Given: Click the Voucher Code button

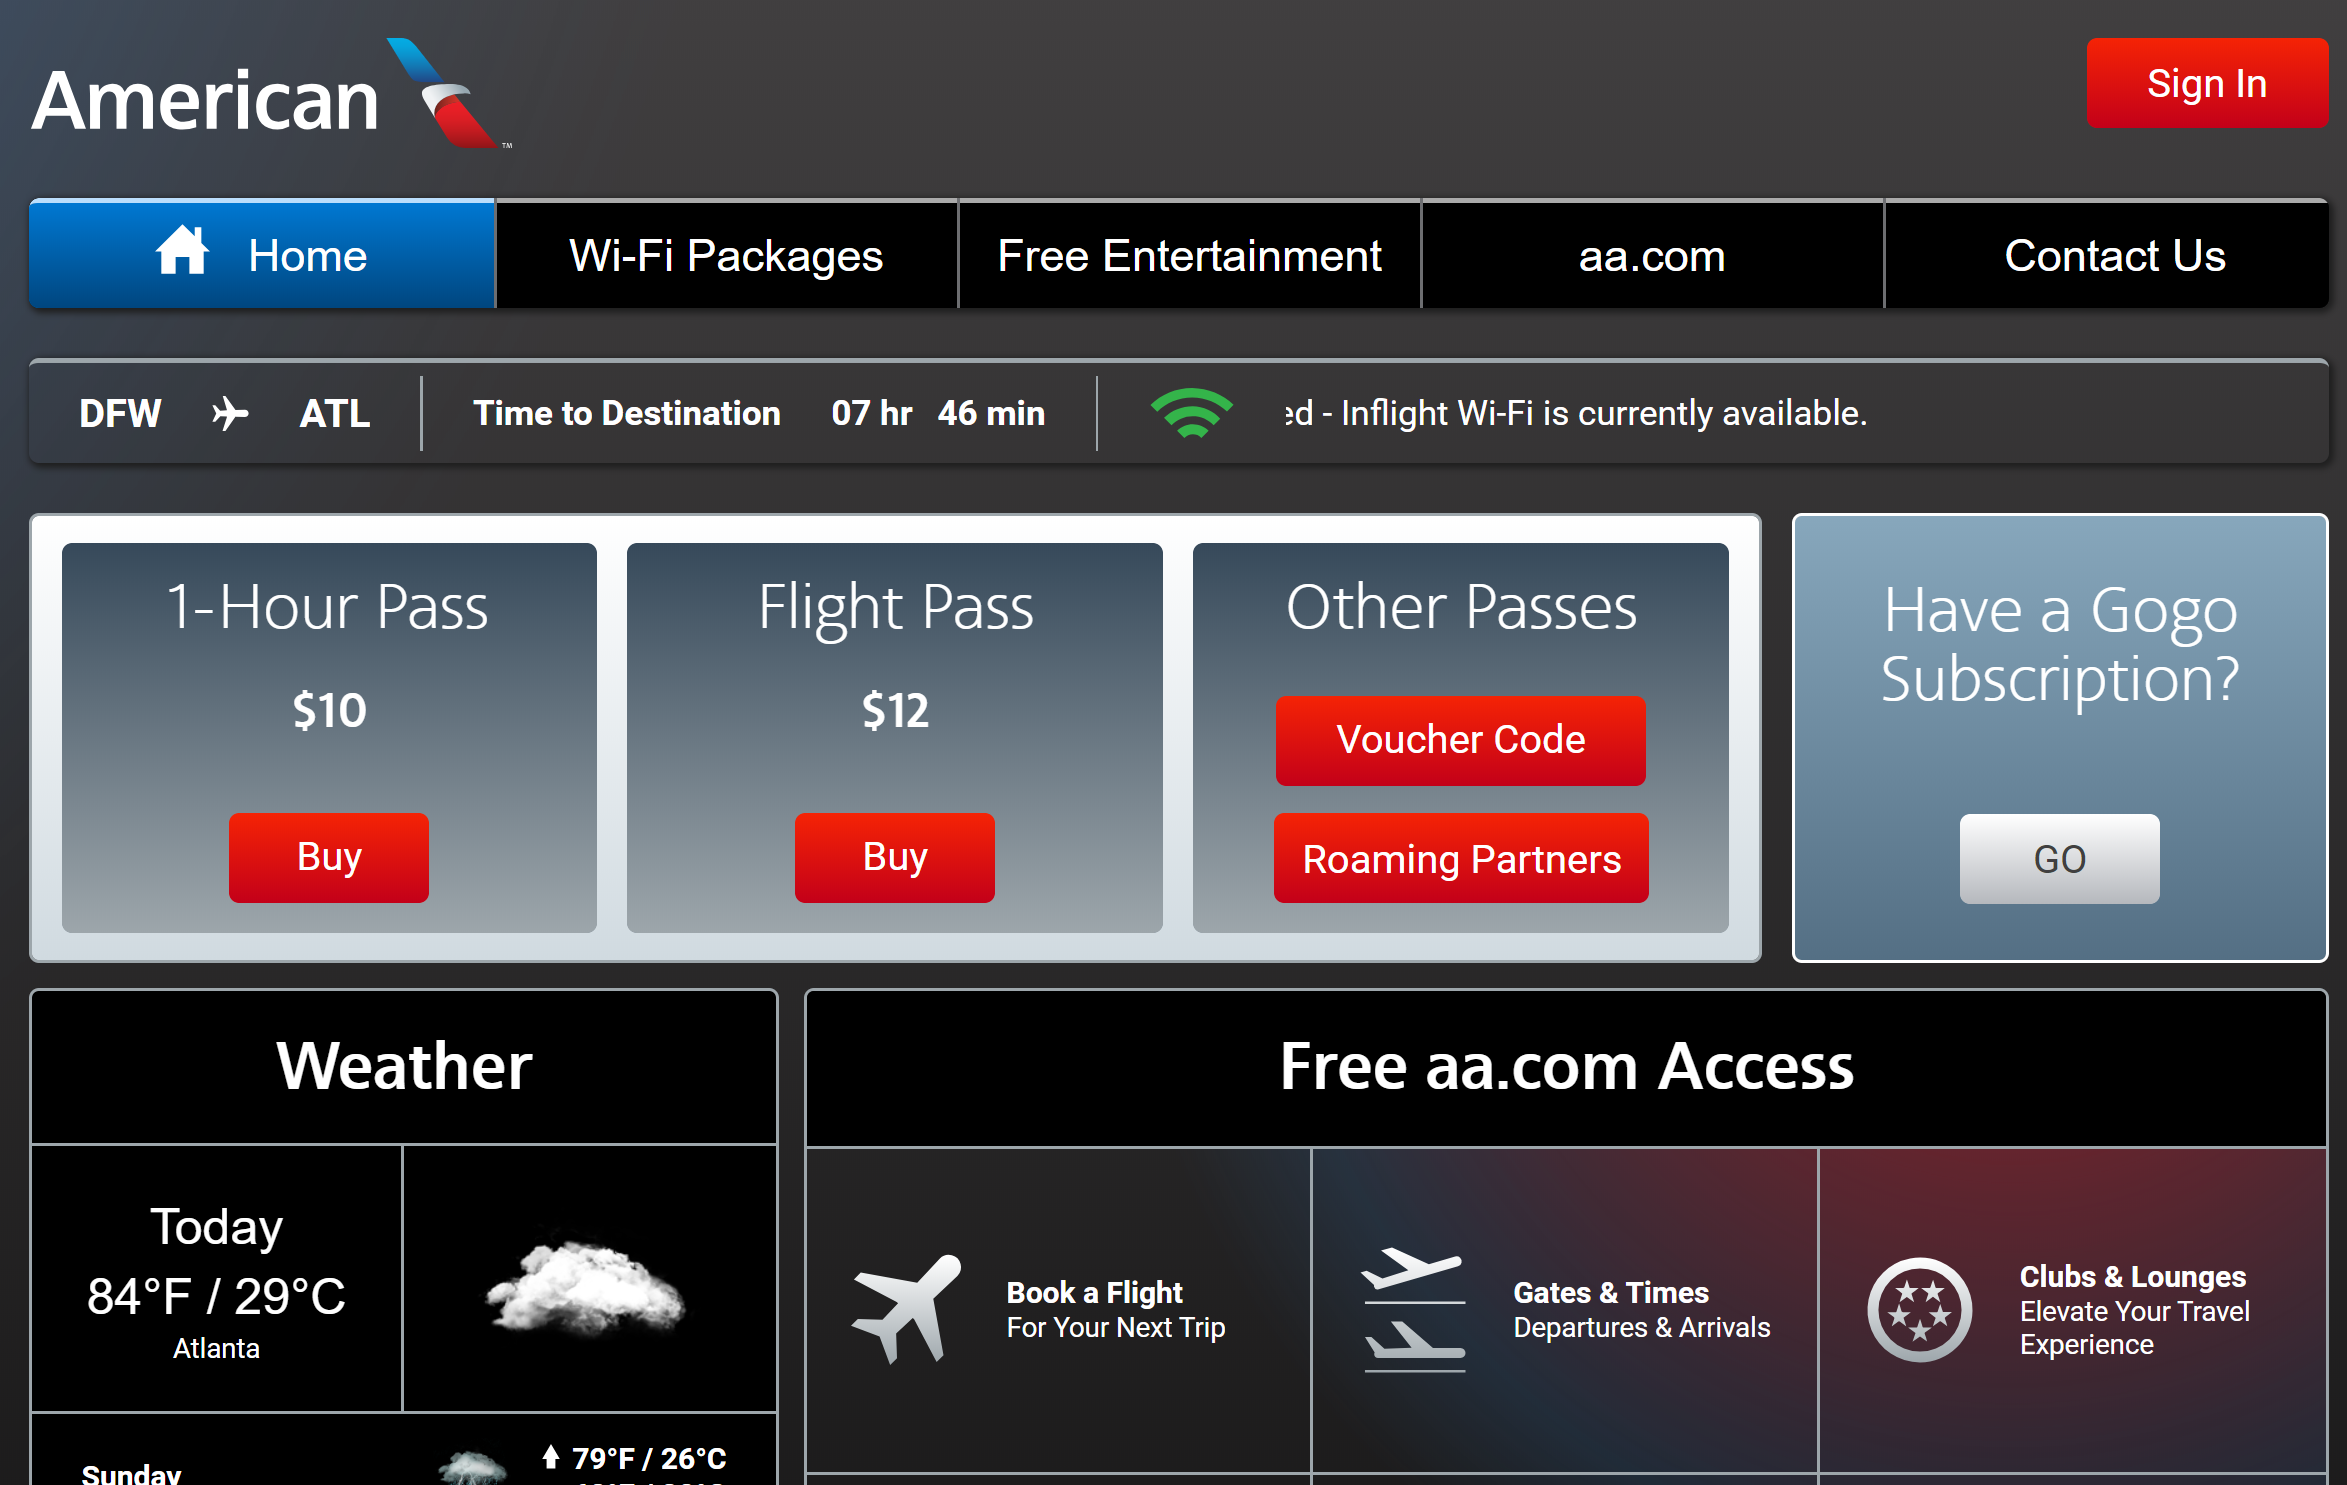Looking at the screenshot, I should (1460, 740).
